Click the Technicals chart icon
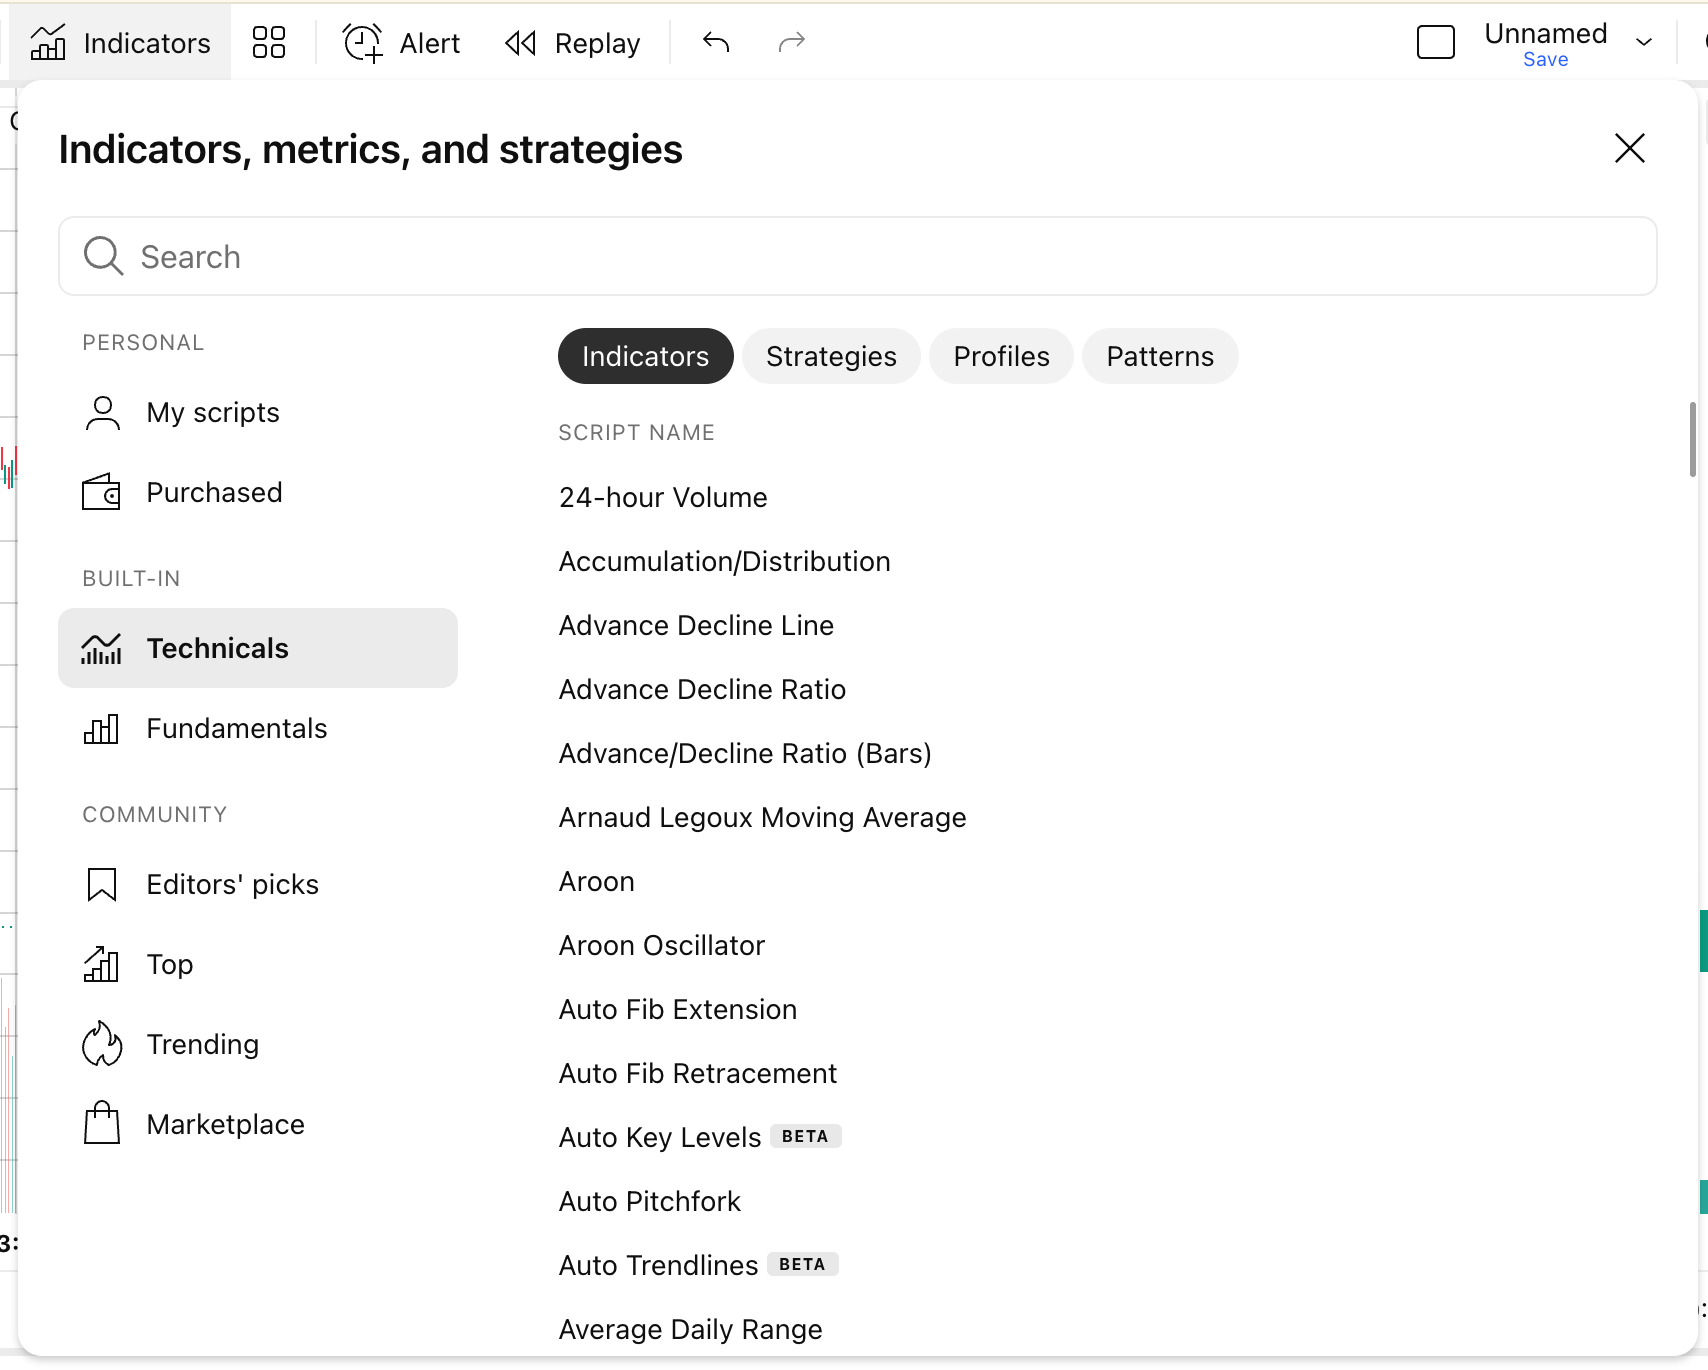This screenshot has width=1708, height=1370. tap(102, 648)
